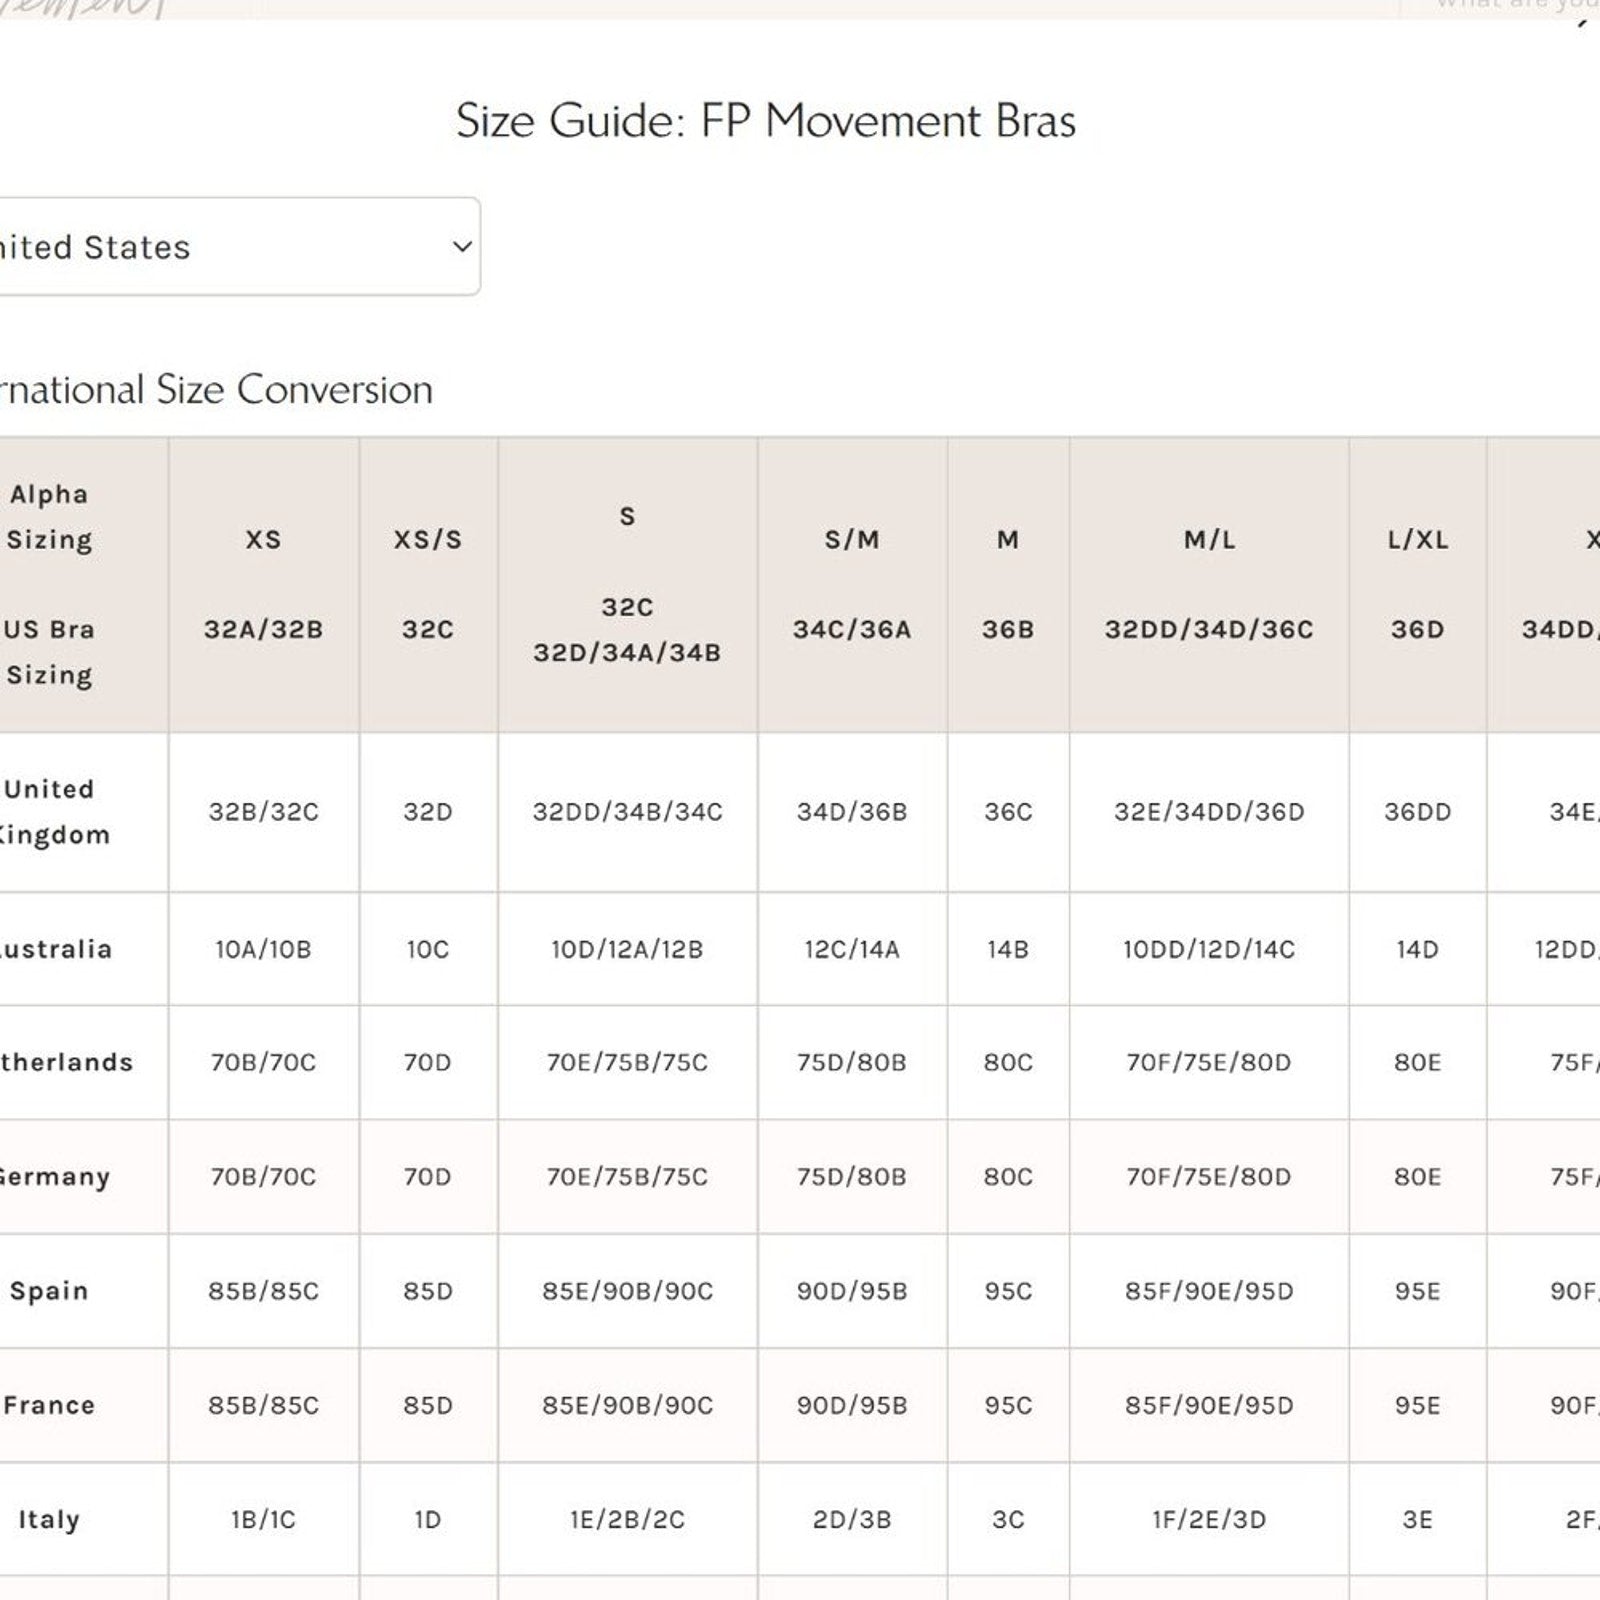This screenshot has width=1600, height=1600.
Task: Click the France 90D/95B cell
Action: pos(852,1405)
